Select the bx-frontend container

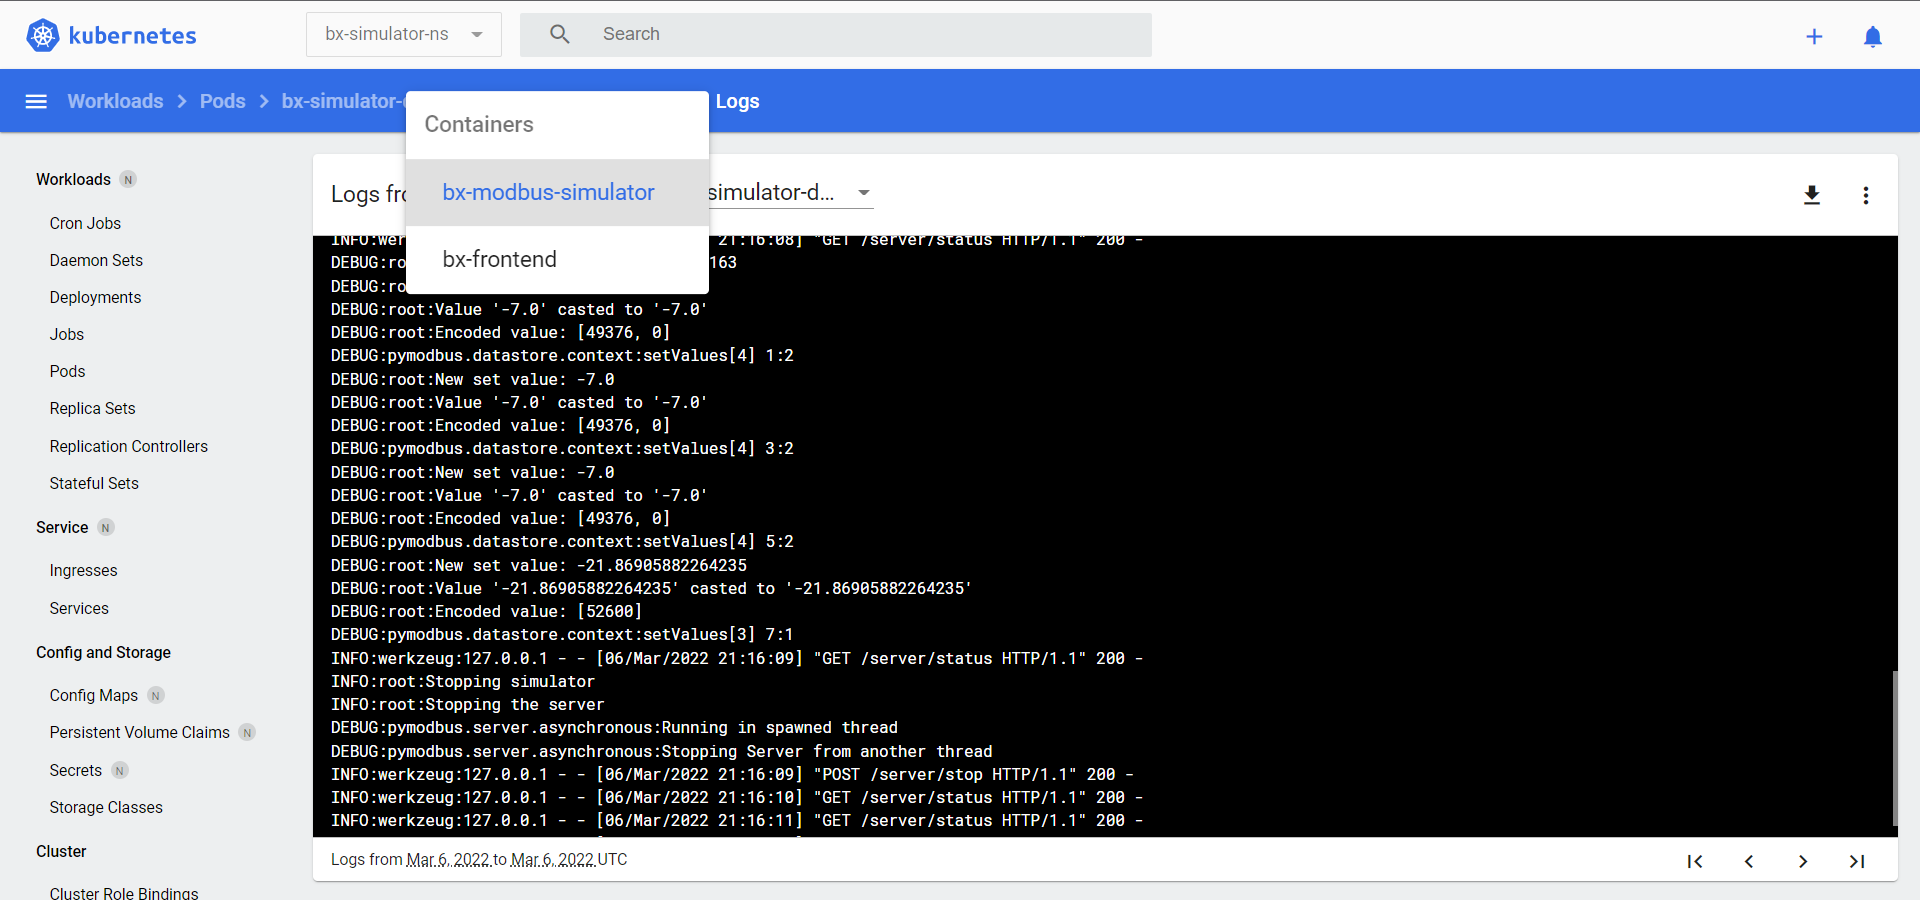click(x=499, y=259)
